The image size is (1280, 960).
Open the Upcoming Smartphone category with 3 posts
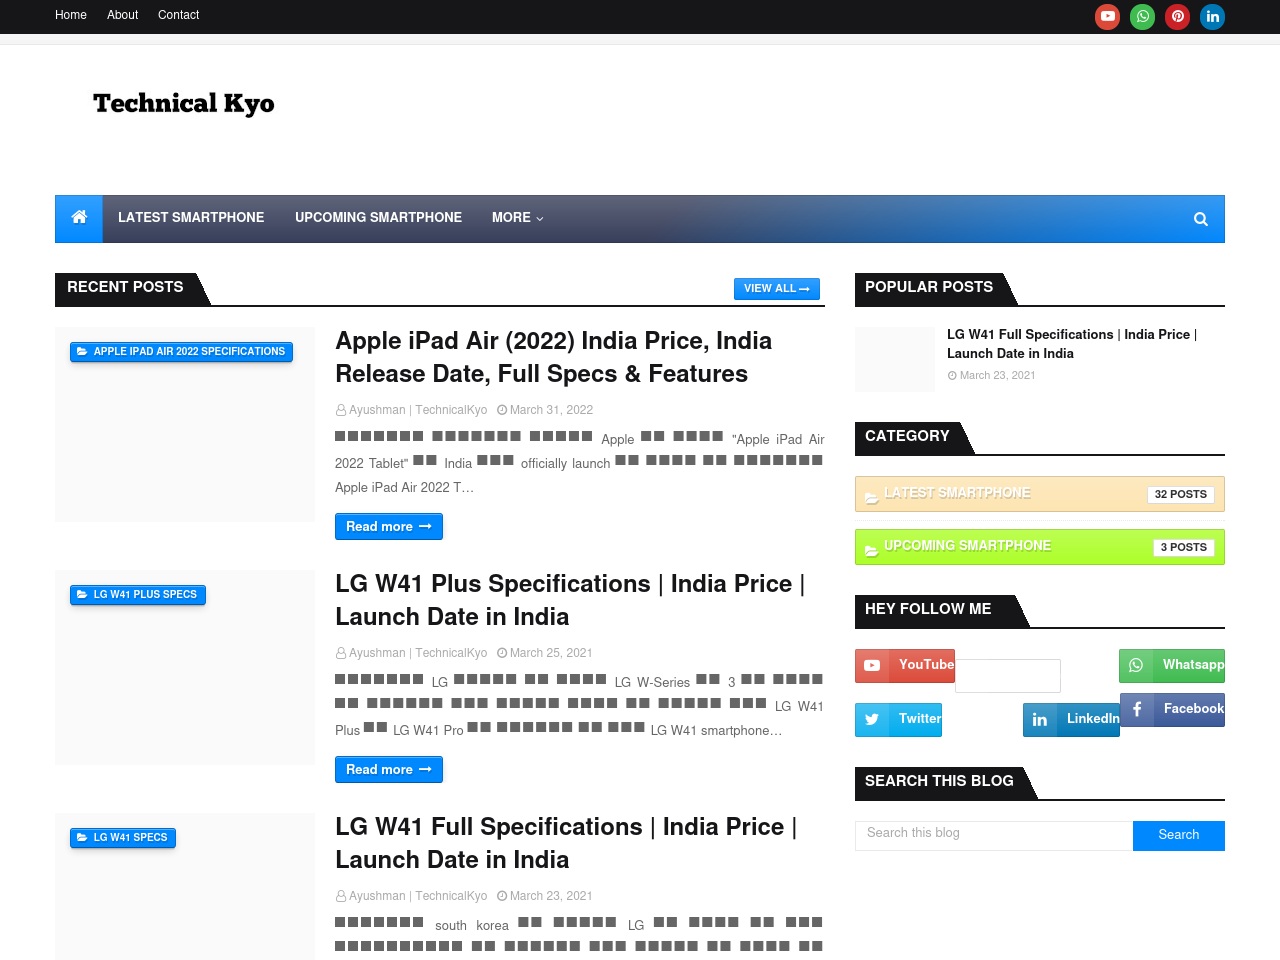tap(1040, 547)
